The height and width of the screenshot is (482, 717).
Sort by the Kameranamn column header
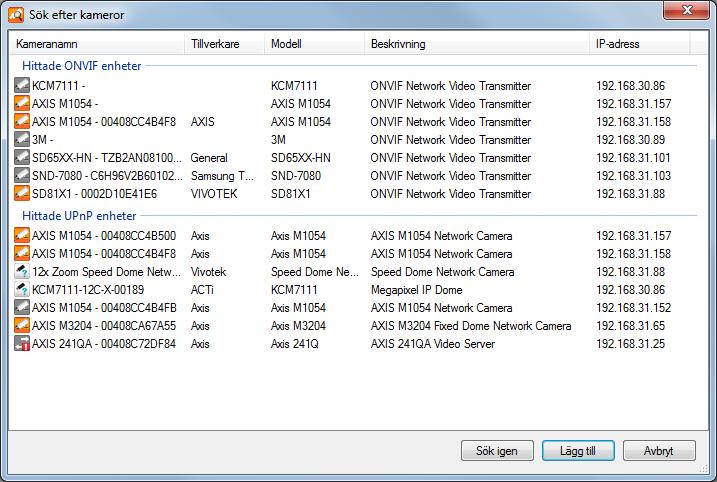[97, 44]
